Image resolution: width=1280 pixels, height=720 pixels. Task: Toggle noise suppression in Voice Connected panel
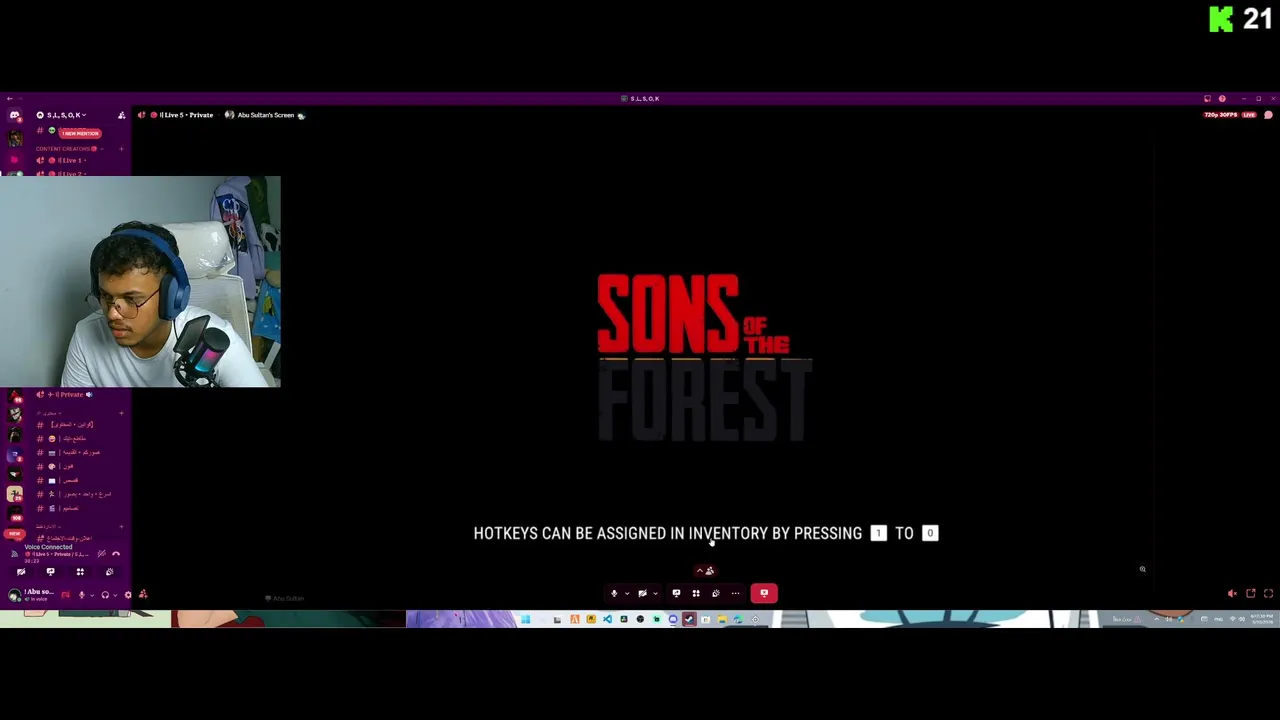pyautogui.click(x=101, y=554)
